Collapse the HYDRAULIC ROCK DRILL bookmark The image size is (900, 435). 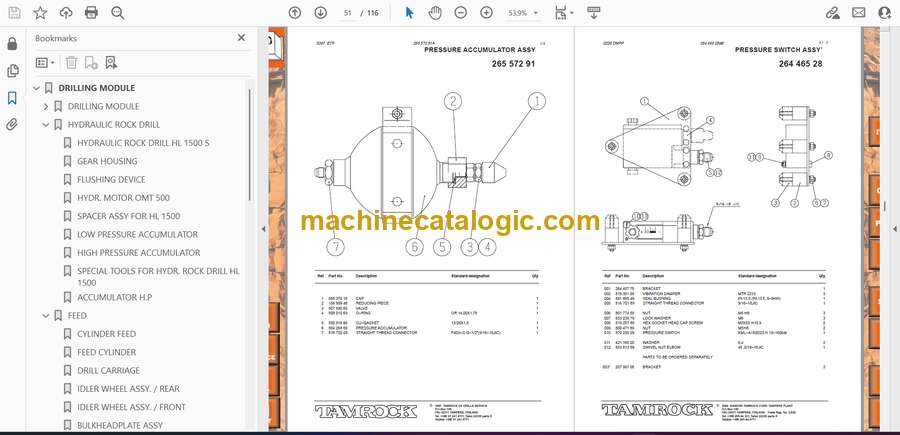click(x=46, y=125)
